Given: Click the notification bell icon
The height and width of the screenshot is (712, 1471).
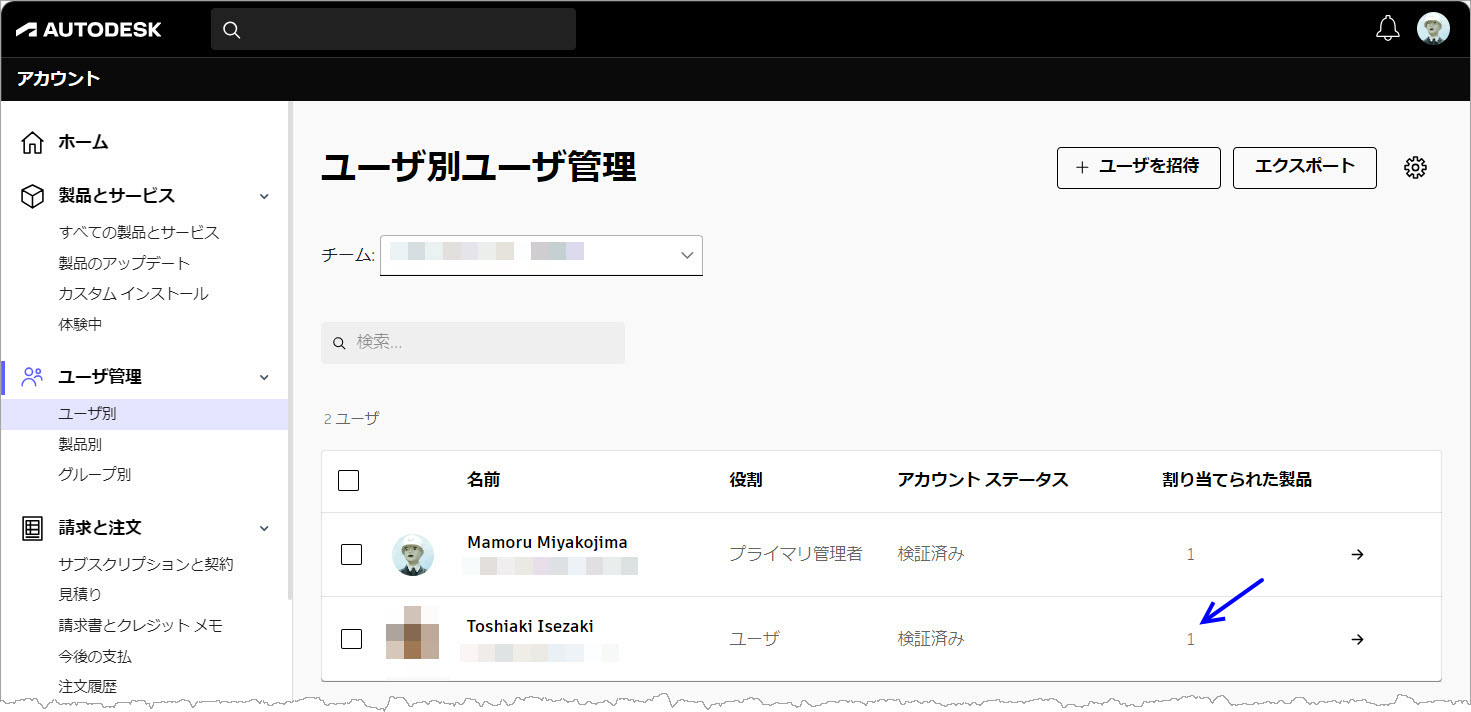Looking at the screenshot, I should [x=1387, y=28].
